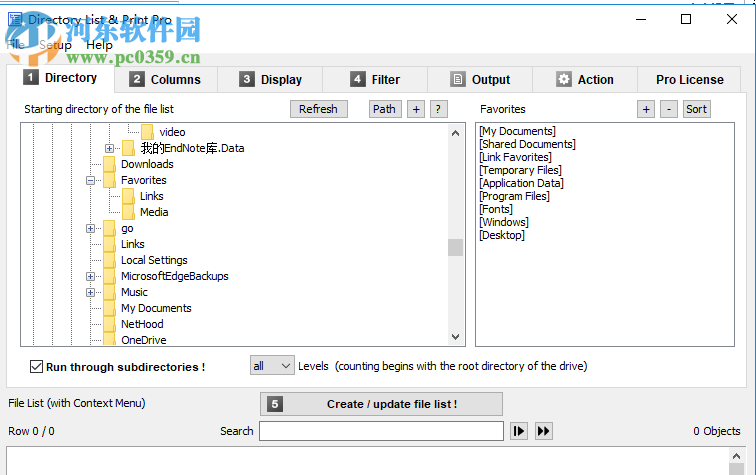Image resolution: width=756 pixels, height=475 pixels.
Task: Open help with the question mark button
Action: 438,109
